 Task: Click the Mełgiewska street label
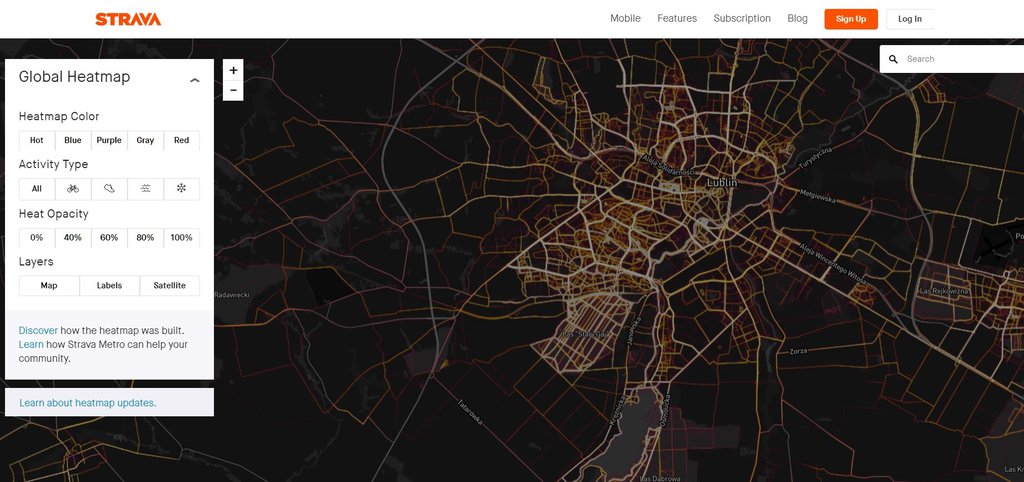[x=817, y=195]
